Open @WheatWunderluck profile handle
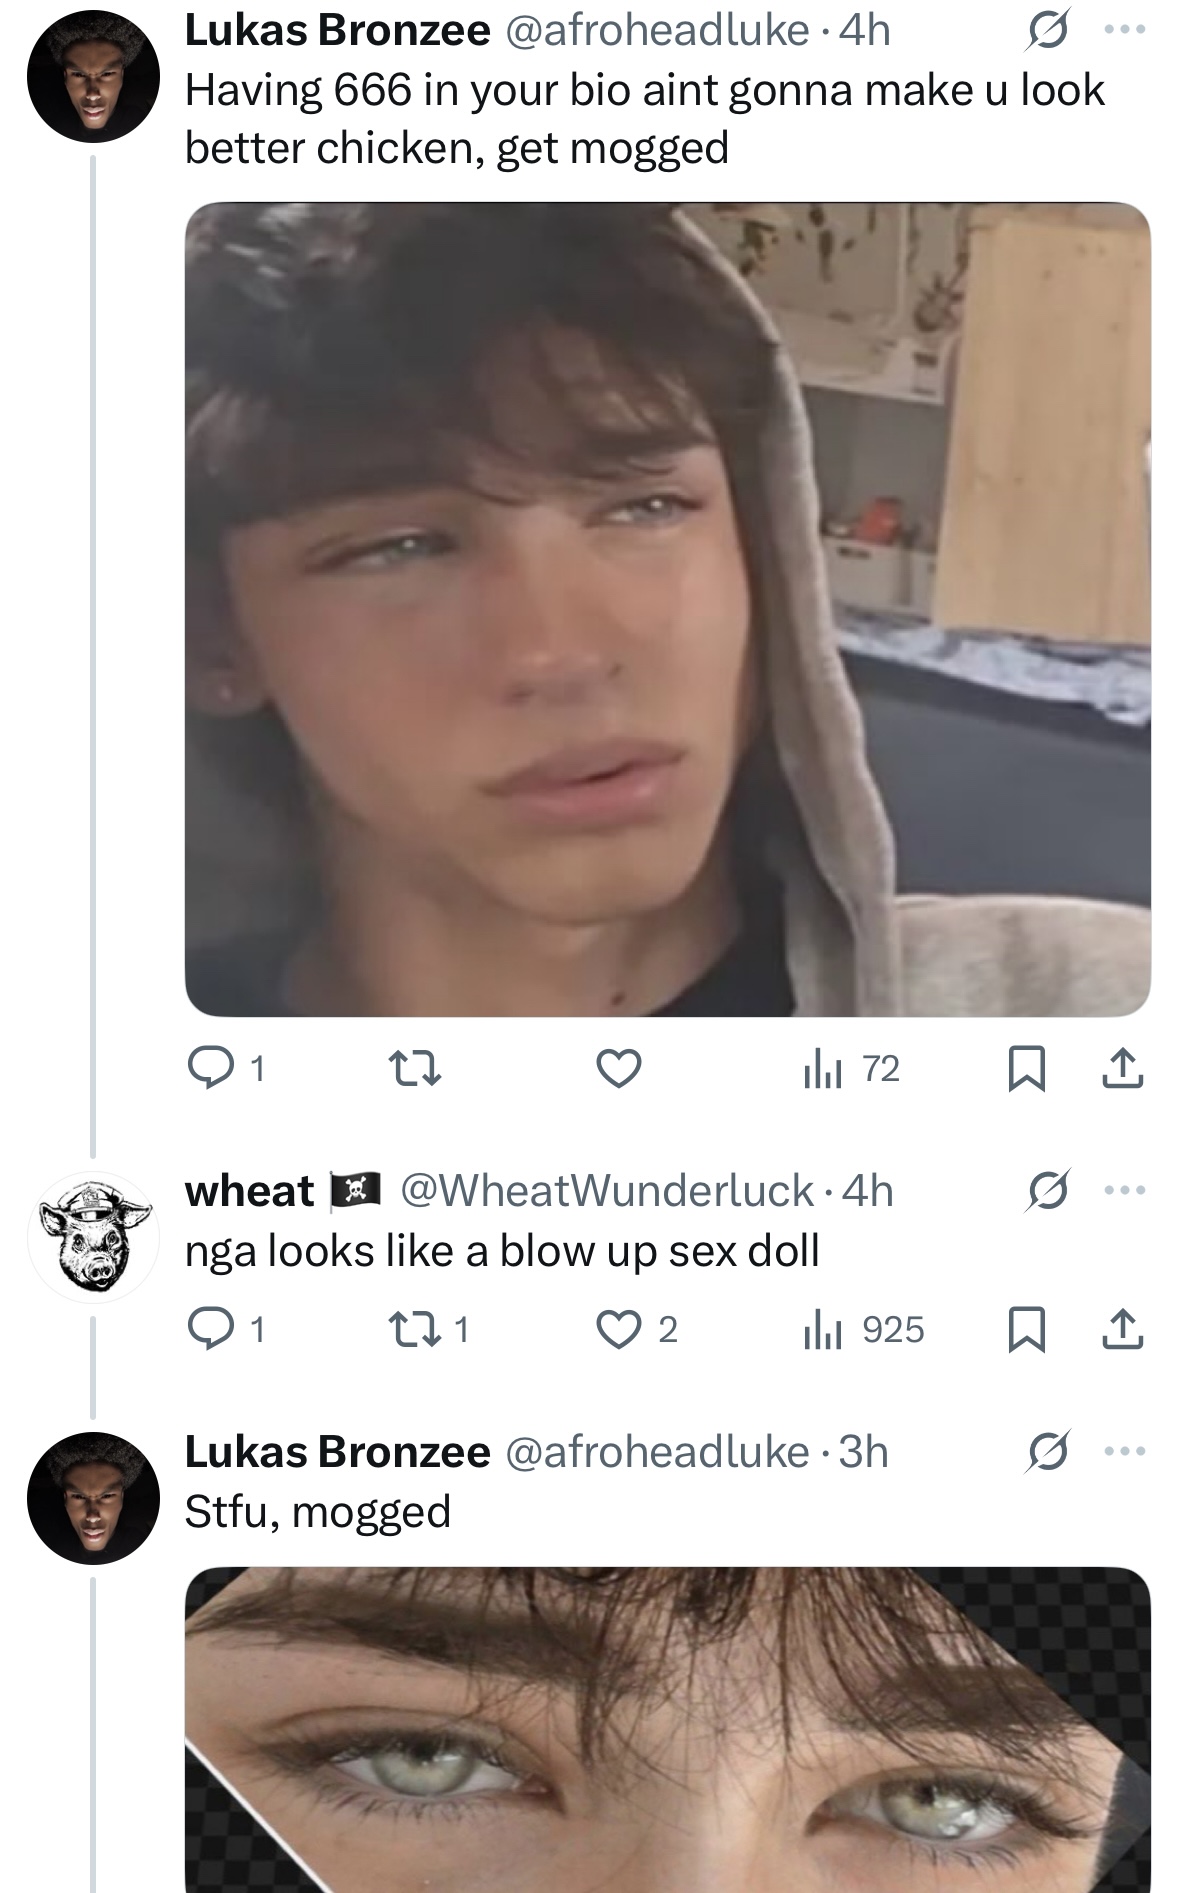This screenshot has width=1179, height=1893. (606, 1191)
